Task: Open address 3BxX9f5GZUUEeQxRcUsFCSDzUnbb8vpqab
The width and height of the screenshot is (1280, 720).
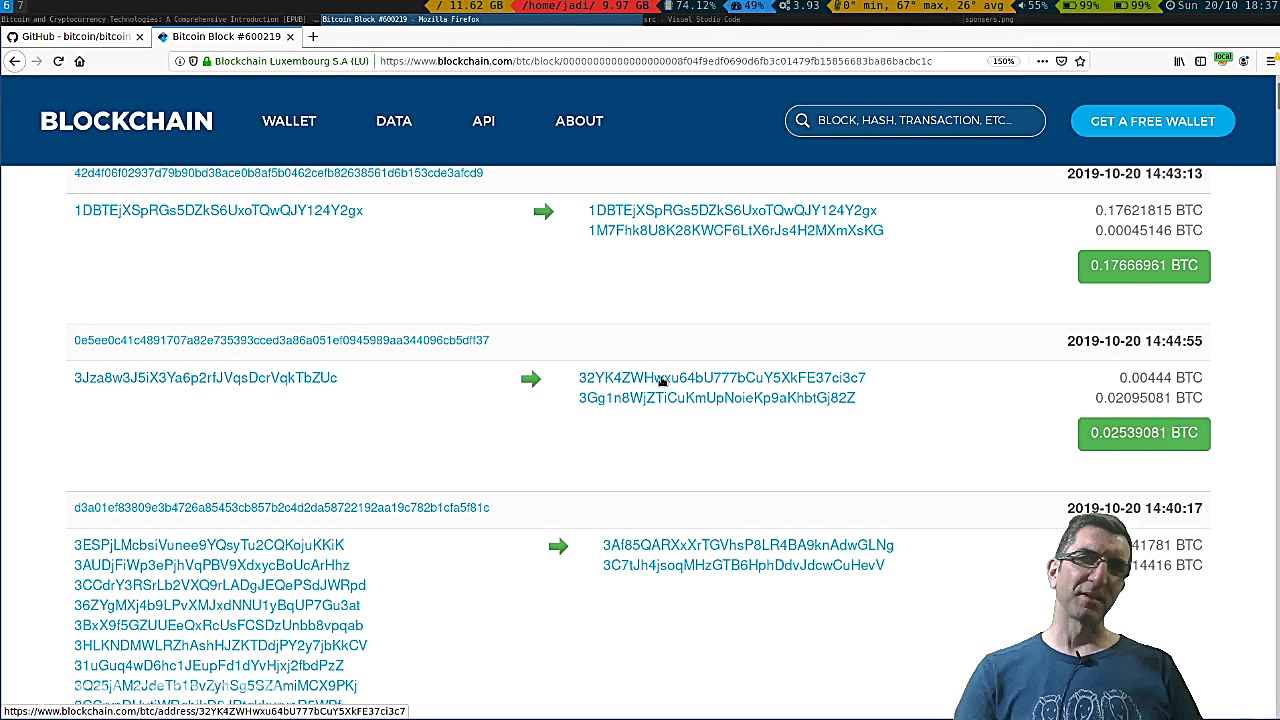Action: pyautogui.click(x=218, y=625)
